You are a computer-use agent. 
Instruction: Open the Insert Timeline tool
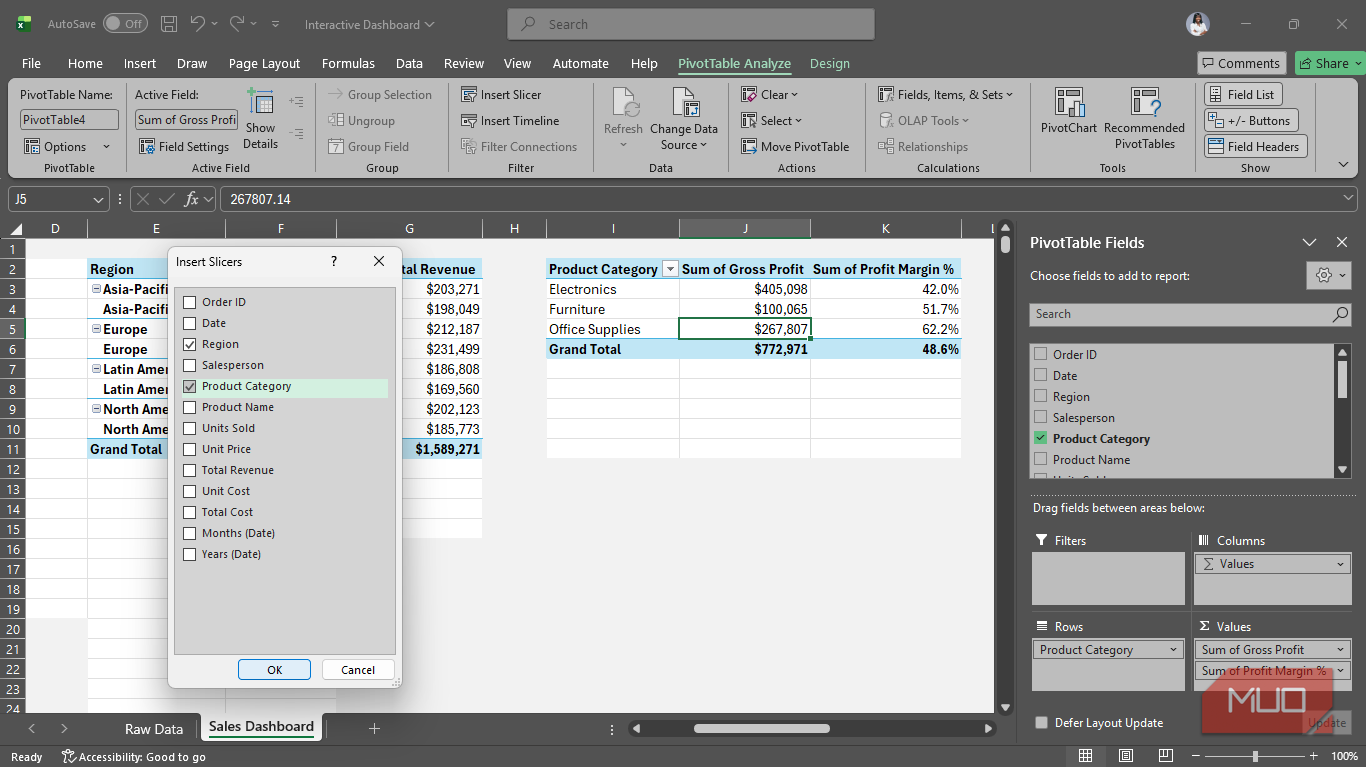510,121
